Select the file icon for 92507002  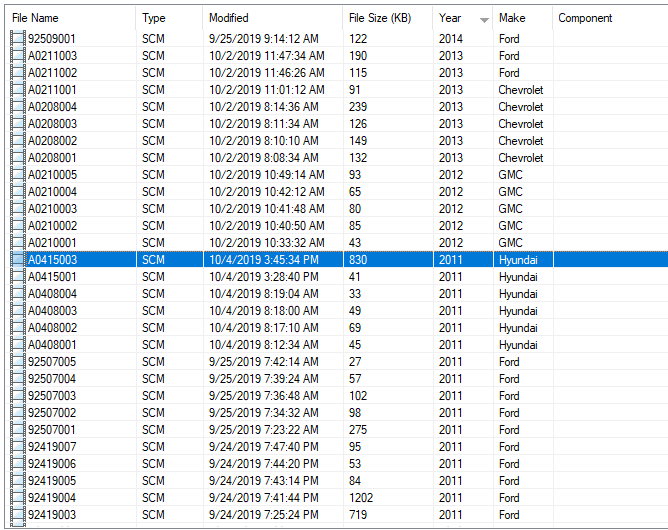[x=18, y=413]
